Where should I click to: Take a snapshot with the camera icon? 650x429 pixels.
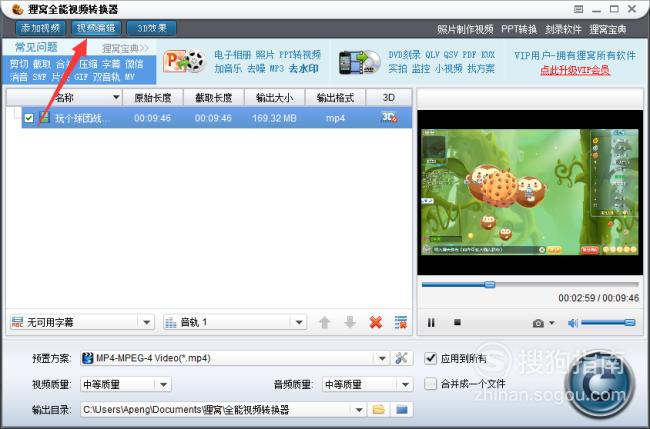pos(538,323)
